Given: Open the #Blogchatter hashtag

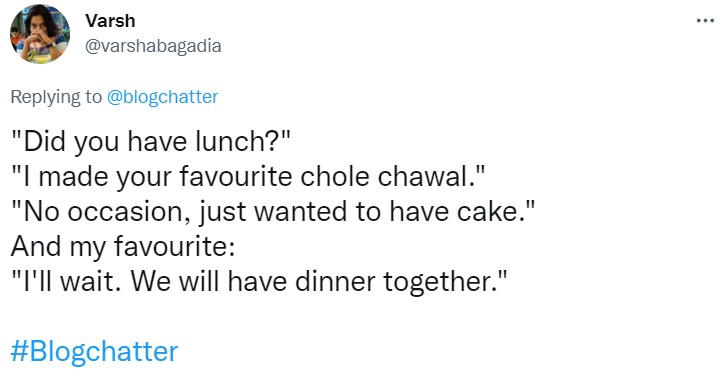Looking at the screenshot, I should coord(94,352).
